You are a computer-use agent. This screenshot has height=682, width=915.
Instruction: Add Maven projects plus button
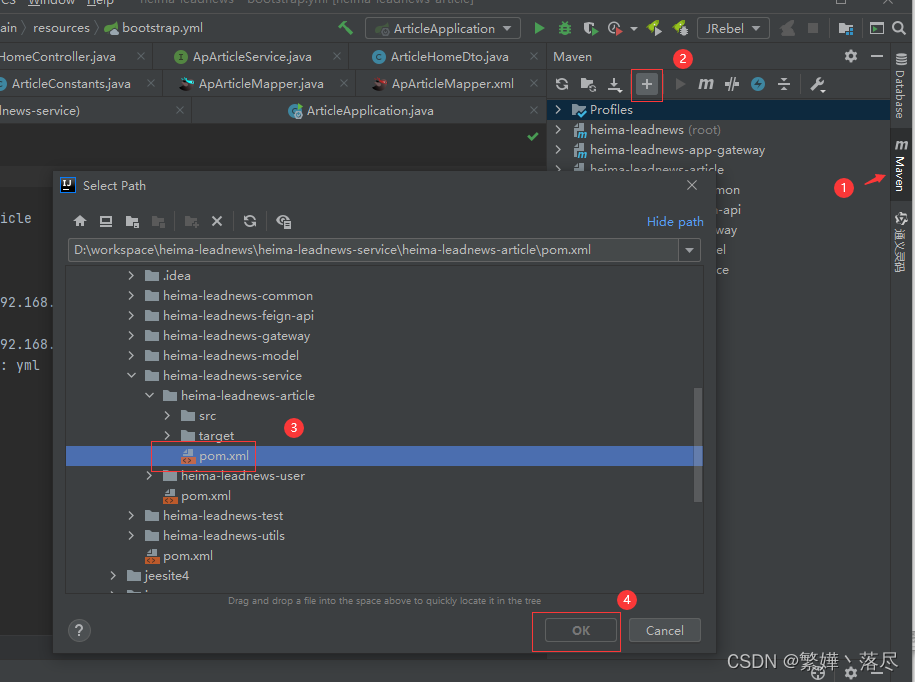tap(647, 85)
